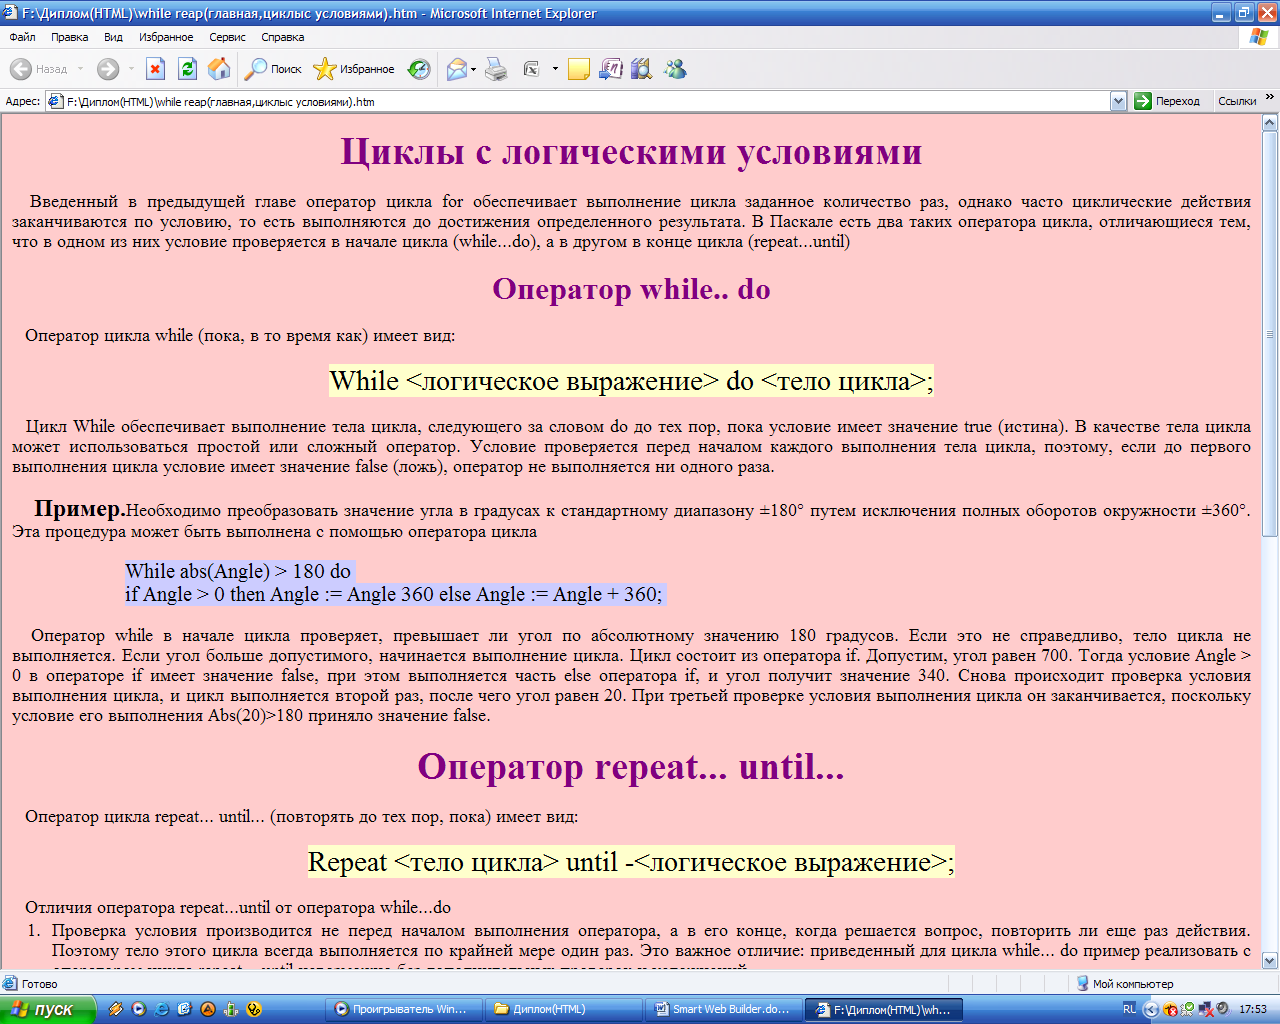
Task: Expand the address bar dropdown list
Action: (x=1118, y=101)
